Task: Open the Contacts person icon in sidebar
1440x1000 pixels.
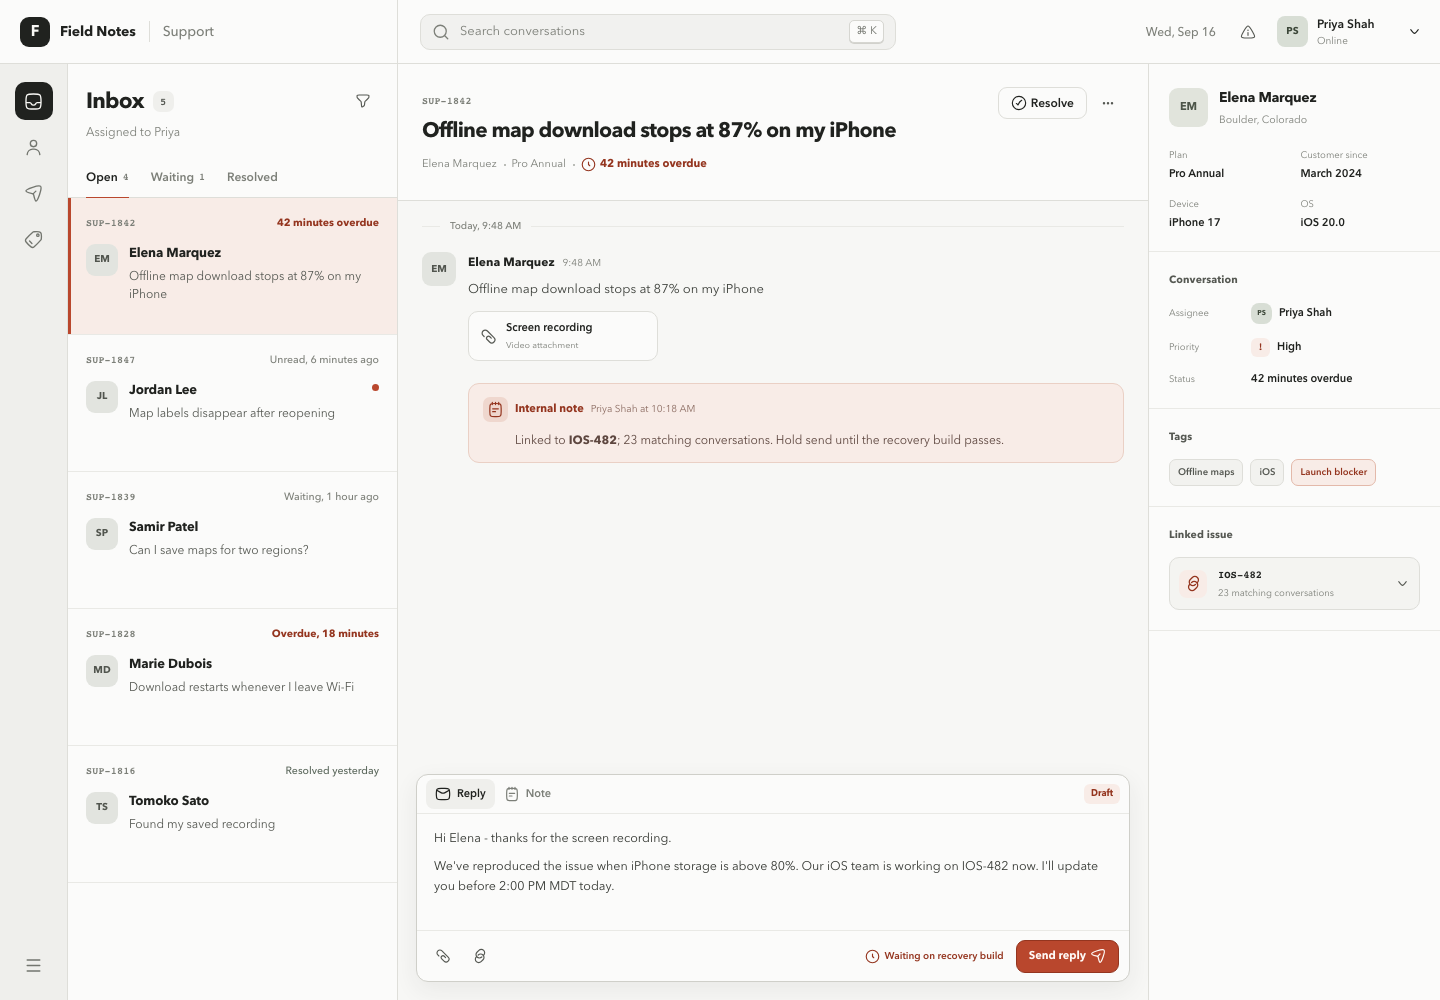Action: 34,148
